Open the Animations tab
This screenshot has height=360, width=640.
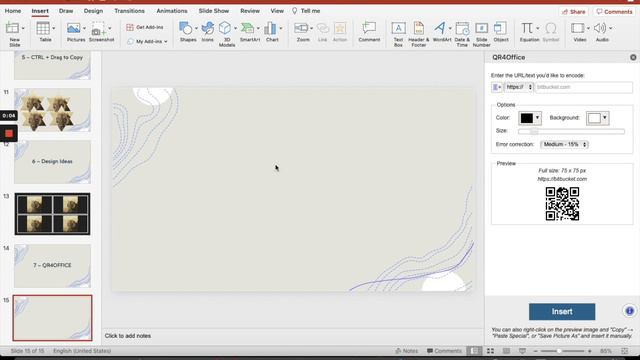(x=172, y=11)
